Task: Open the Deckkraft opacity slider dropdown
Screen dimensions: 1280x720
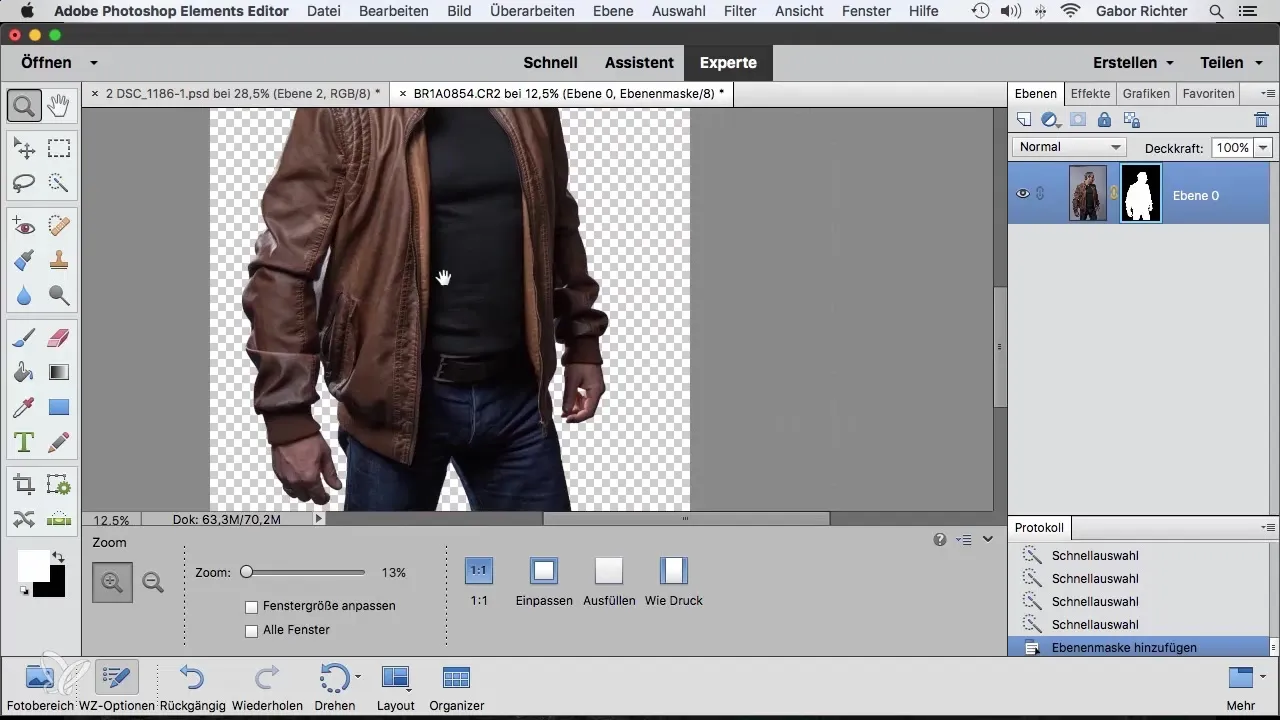Action: tap(1263, 147)
